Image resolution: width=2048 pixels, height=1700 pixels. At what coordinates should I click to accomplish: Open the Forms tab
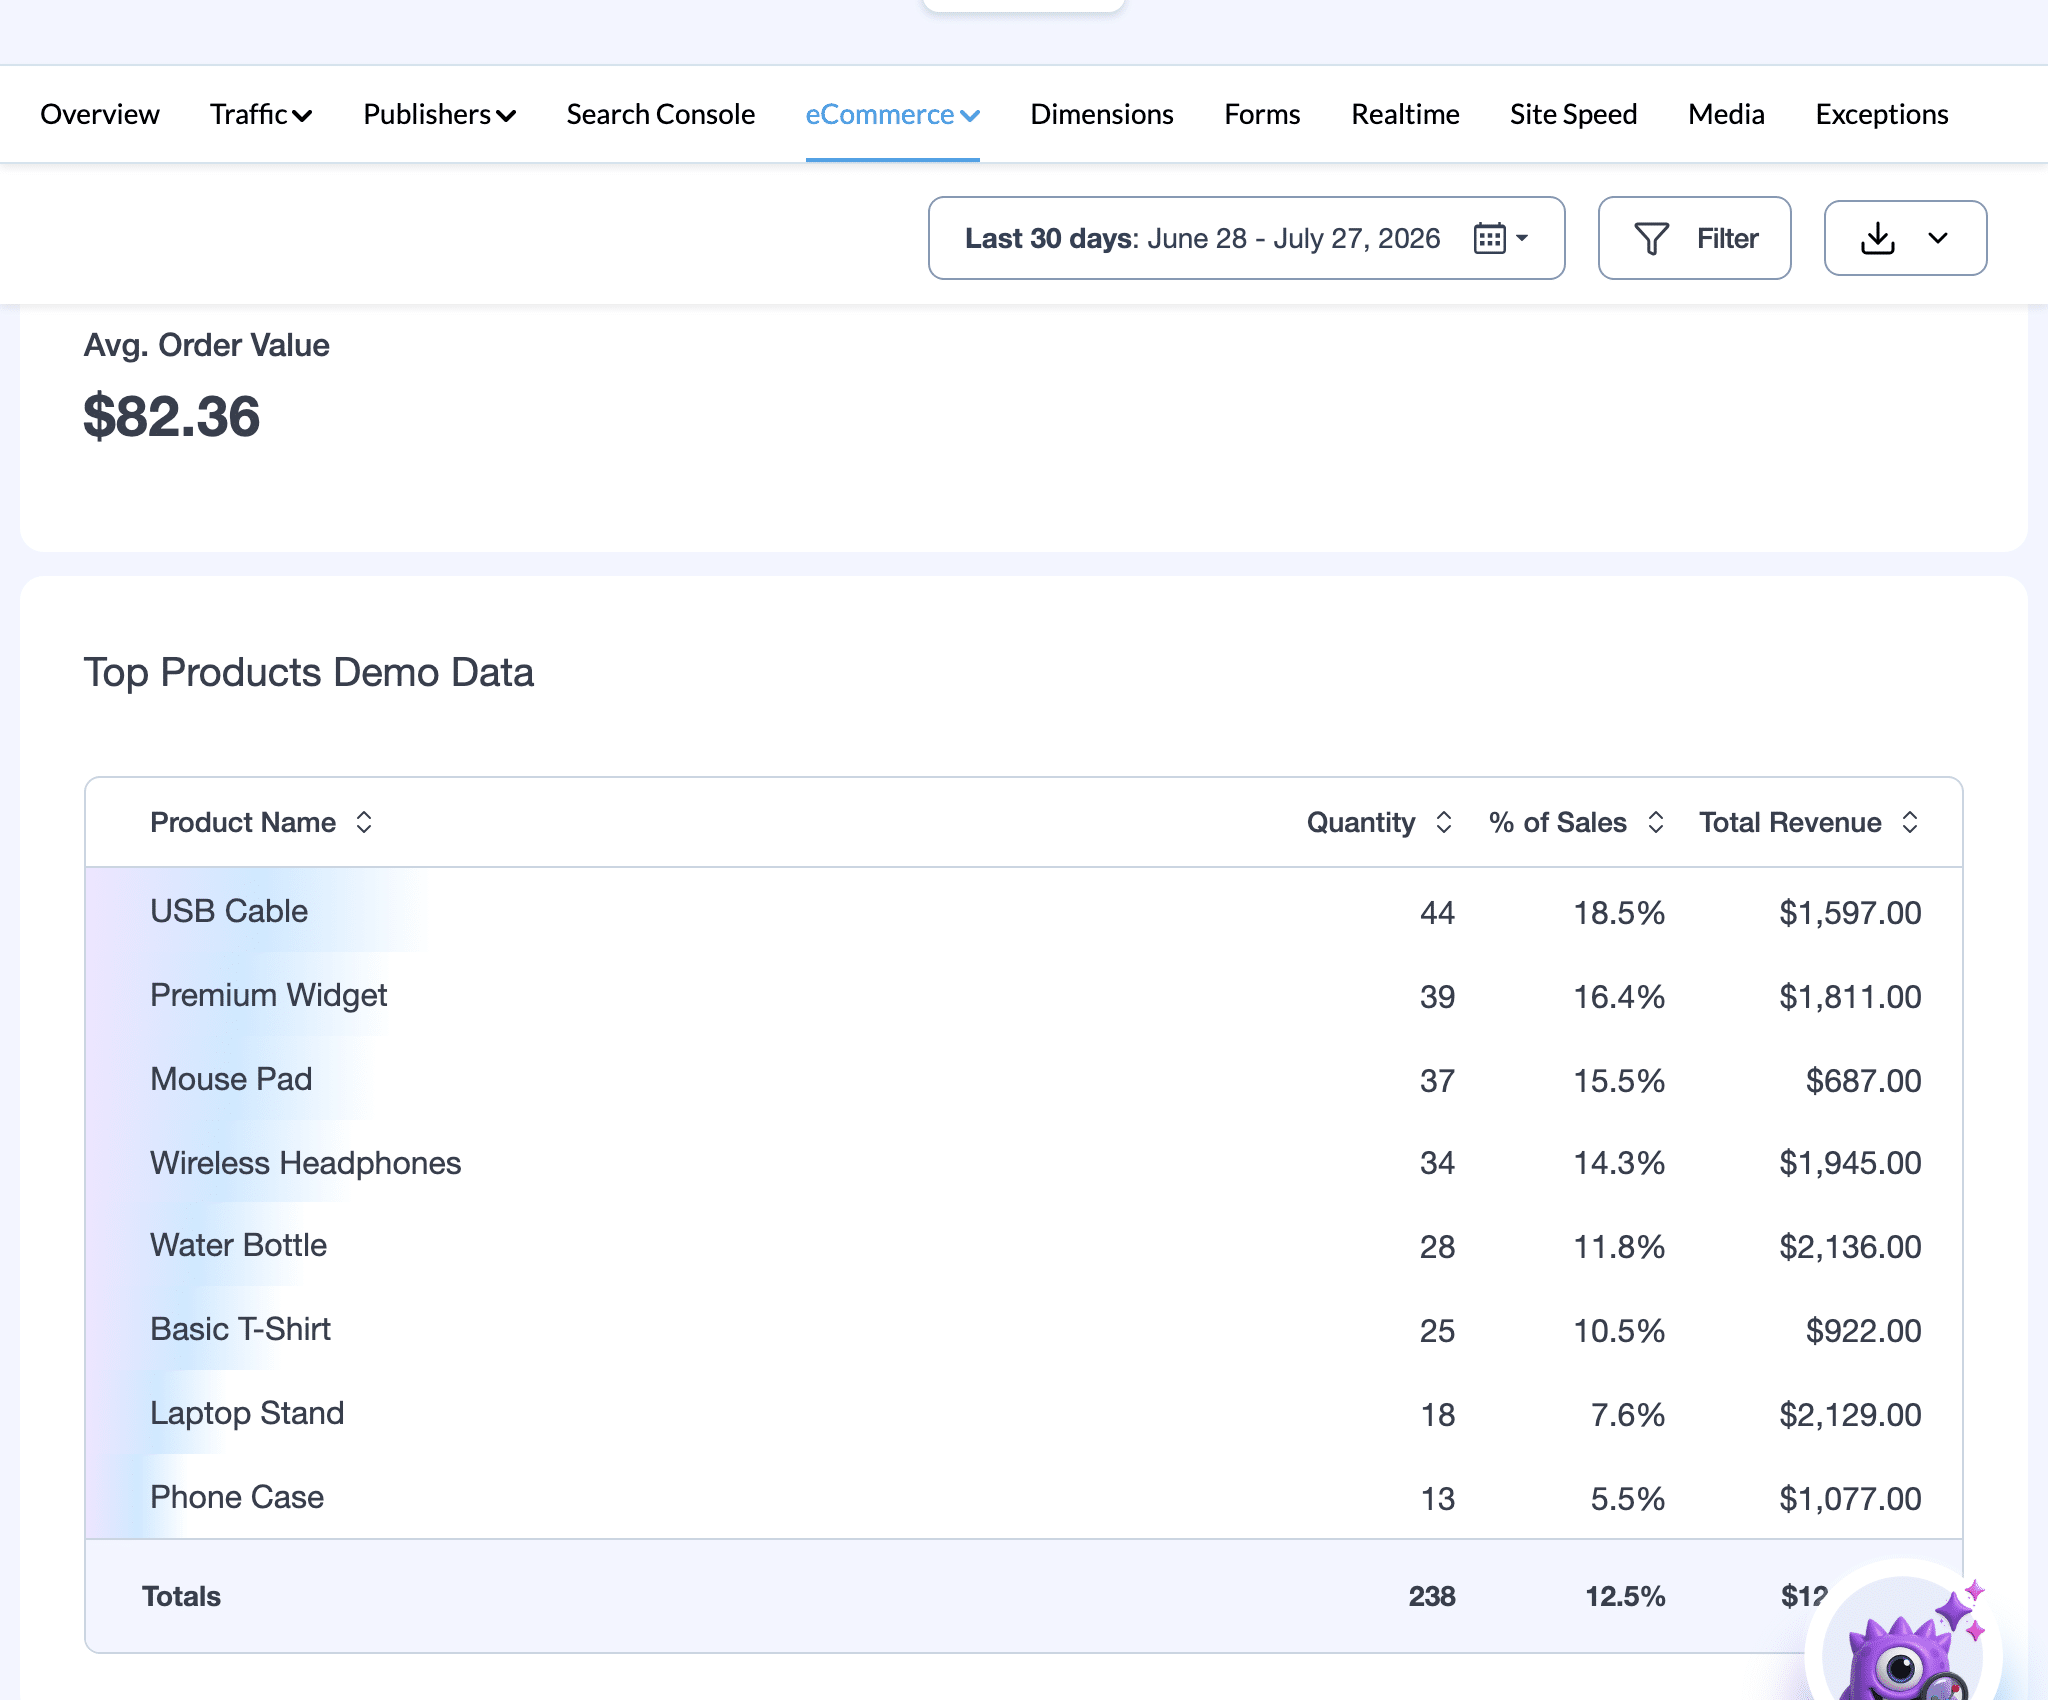[x=1262, y=115]
